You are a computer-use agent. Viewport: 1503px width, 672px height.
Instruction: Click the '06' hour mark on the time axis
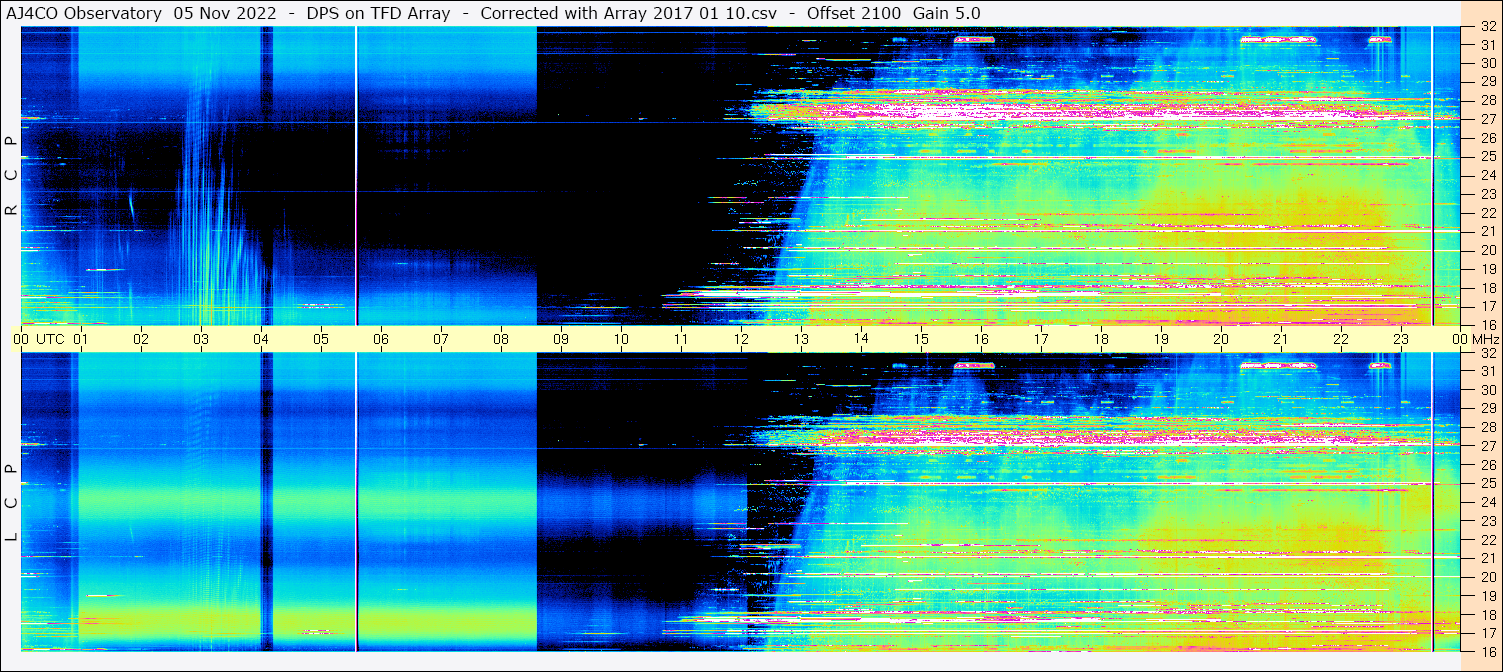tap(381, 339)
